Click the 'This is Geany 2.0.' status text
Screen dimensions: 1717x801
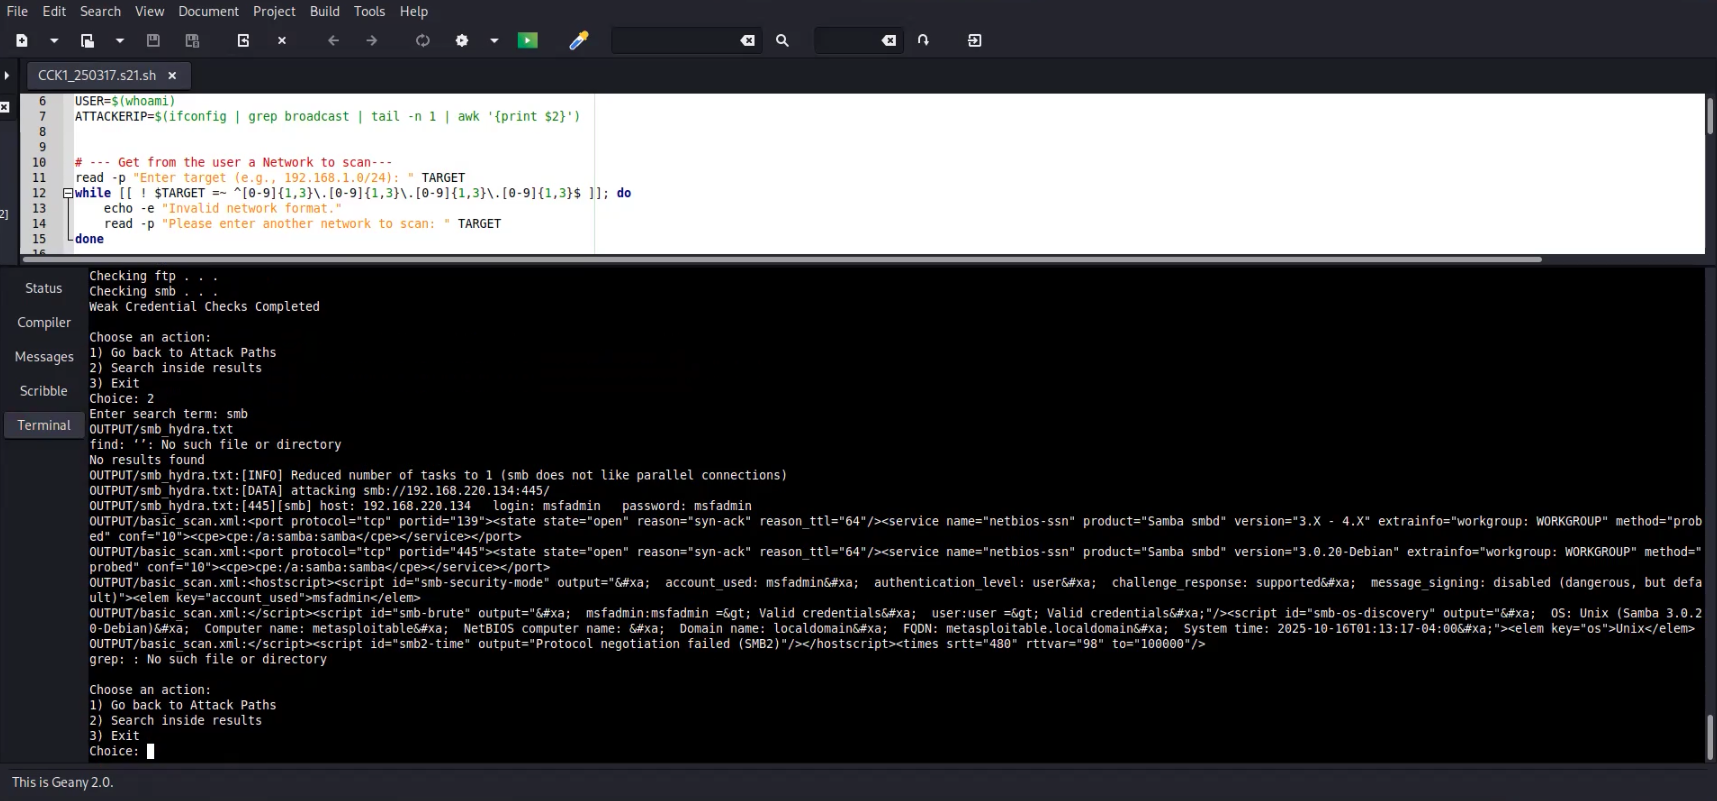pyautogui.click(x=62, y=782)
